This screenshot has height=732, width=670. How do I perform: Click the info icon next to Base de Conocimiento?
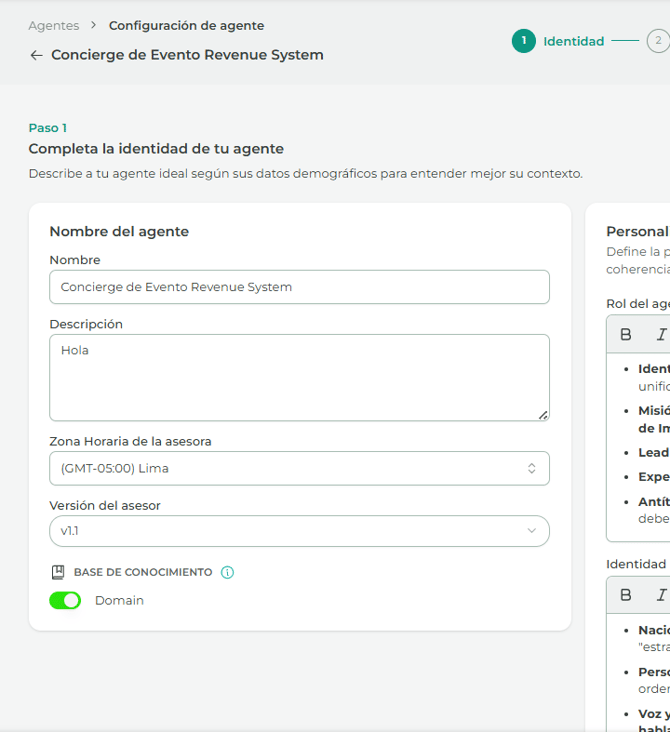tap(227, 573)
